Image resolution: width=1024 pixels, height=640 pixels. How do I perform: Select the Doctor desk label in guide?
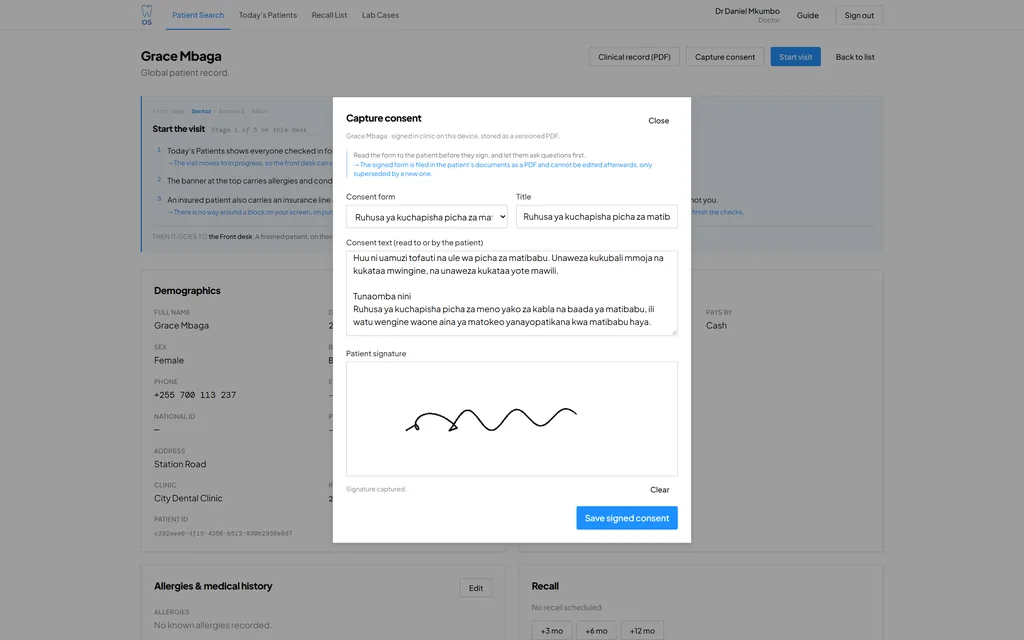click(x=201, y=111)
